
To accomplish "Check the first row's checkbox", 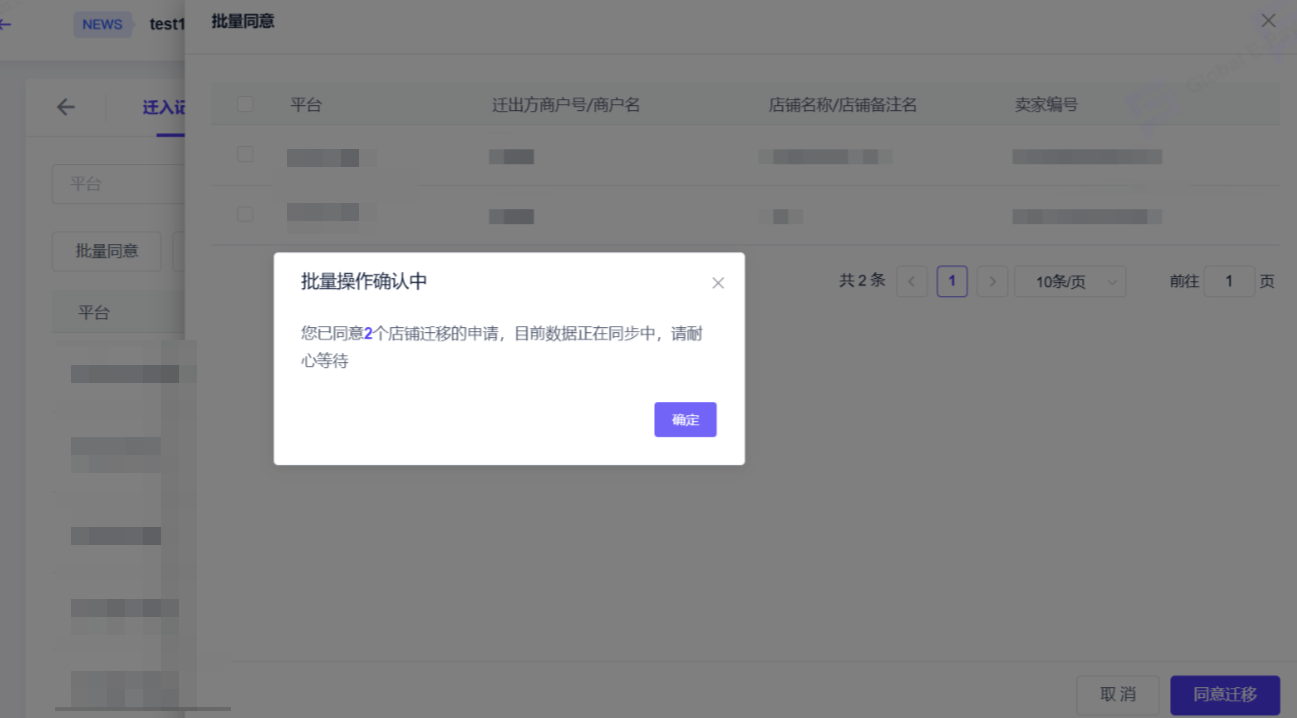I will pos(245,155).
